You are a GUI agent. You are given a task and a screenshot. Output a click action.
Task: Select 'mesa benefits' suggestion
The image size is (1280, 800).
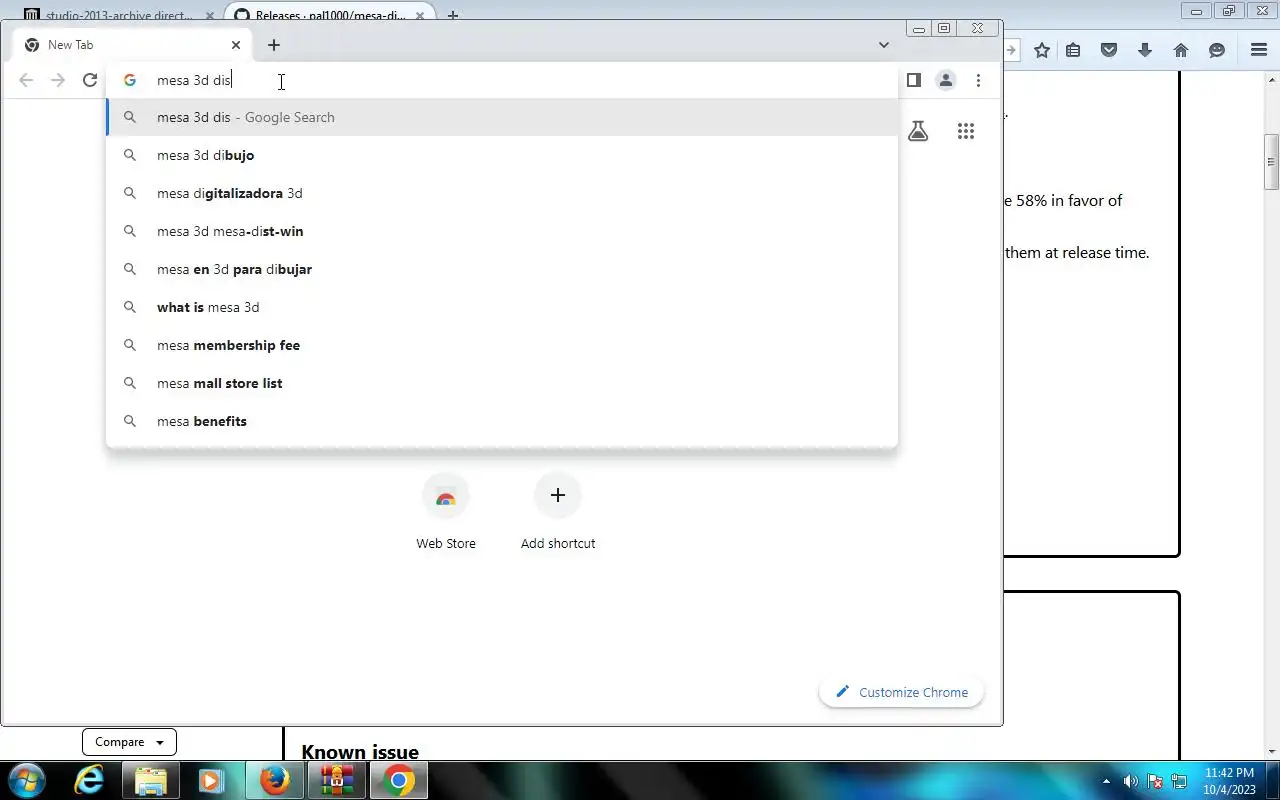tap(502, 421)
